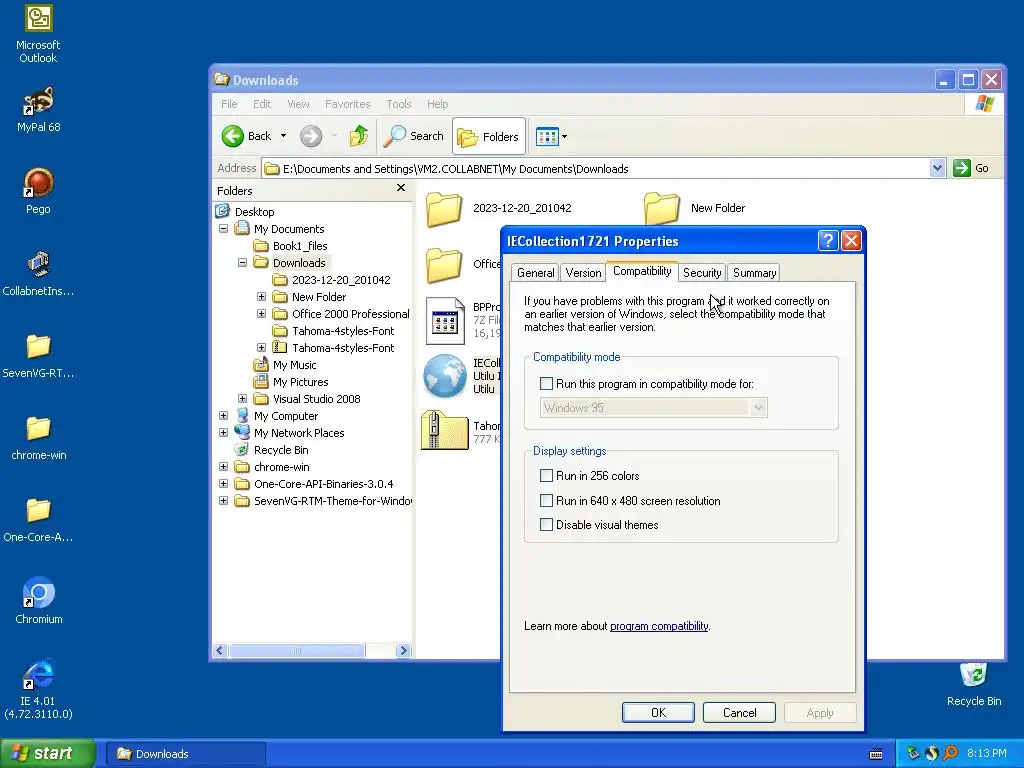Image resolution: width=1024 pixels, height=768 pixels.
Task: Collapse the My Documents tree node
Action: pos(223,229)
